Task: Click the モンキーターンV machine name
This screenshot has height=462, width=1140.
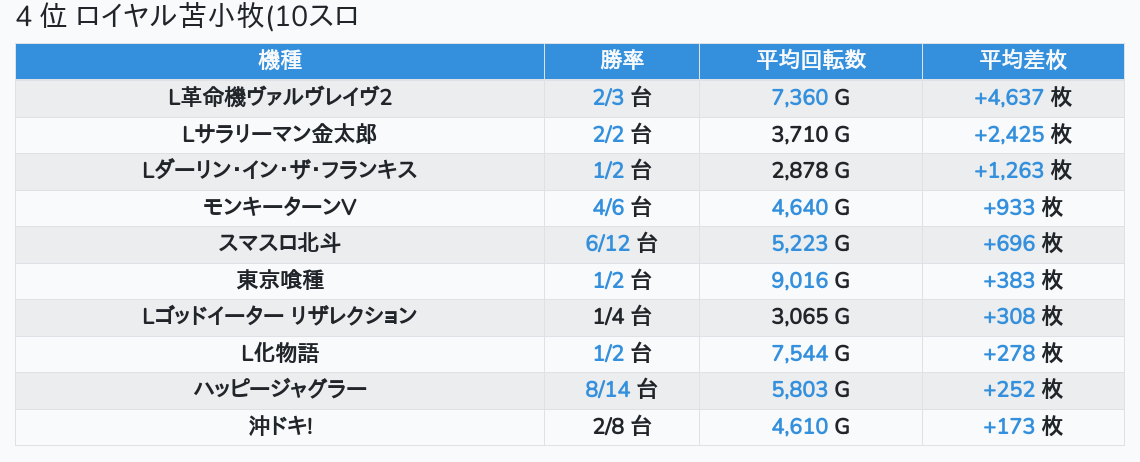Action: click(280, 207)
